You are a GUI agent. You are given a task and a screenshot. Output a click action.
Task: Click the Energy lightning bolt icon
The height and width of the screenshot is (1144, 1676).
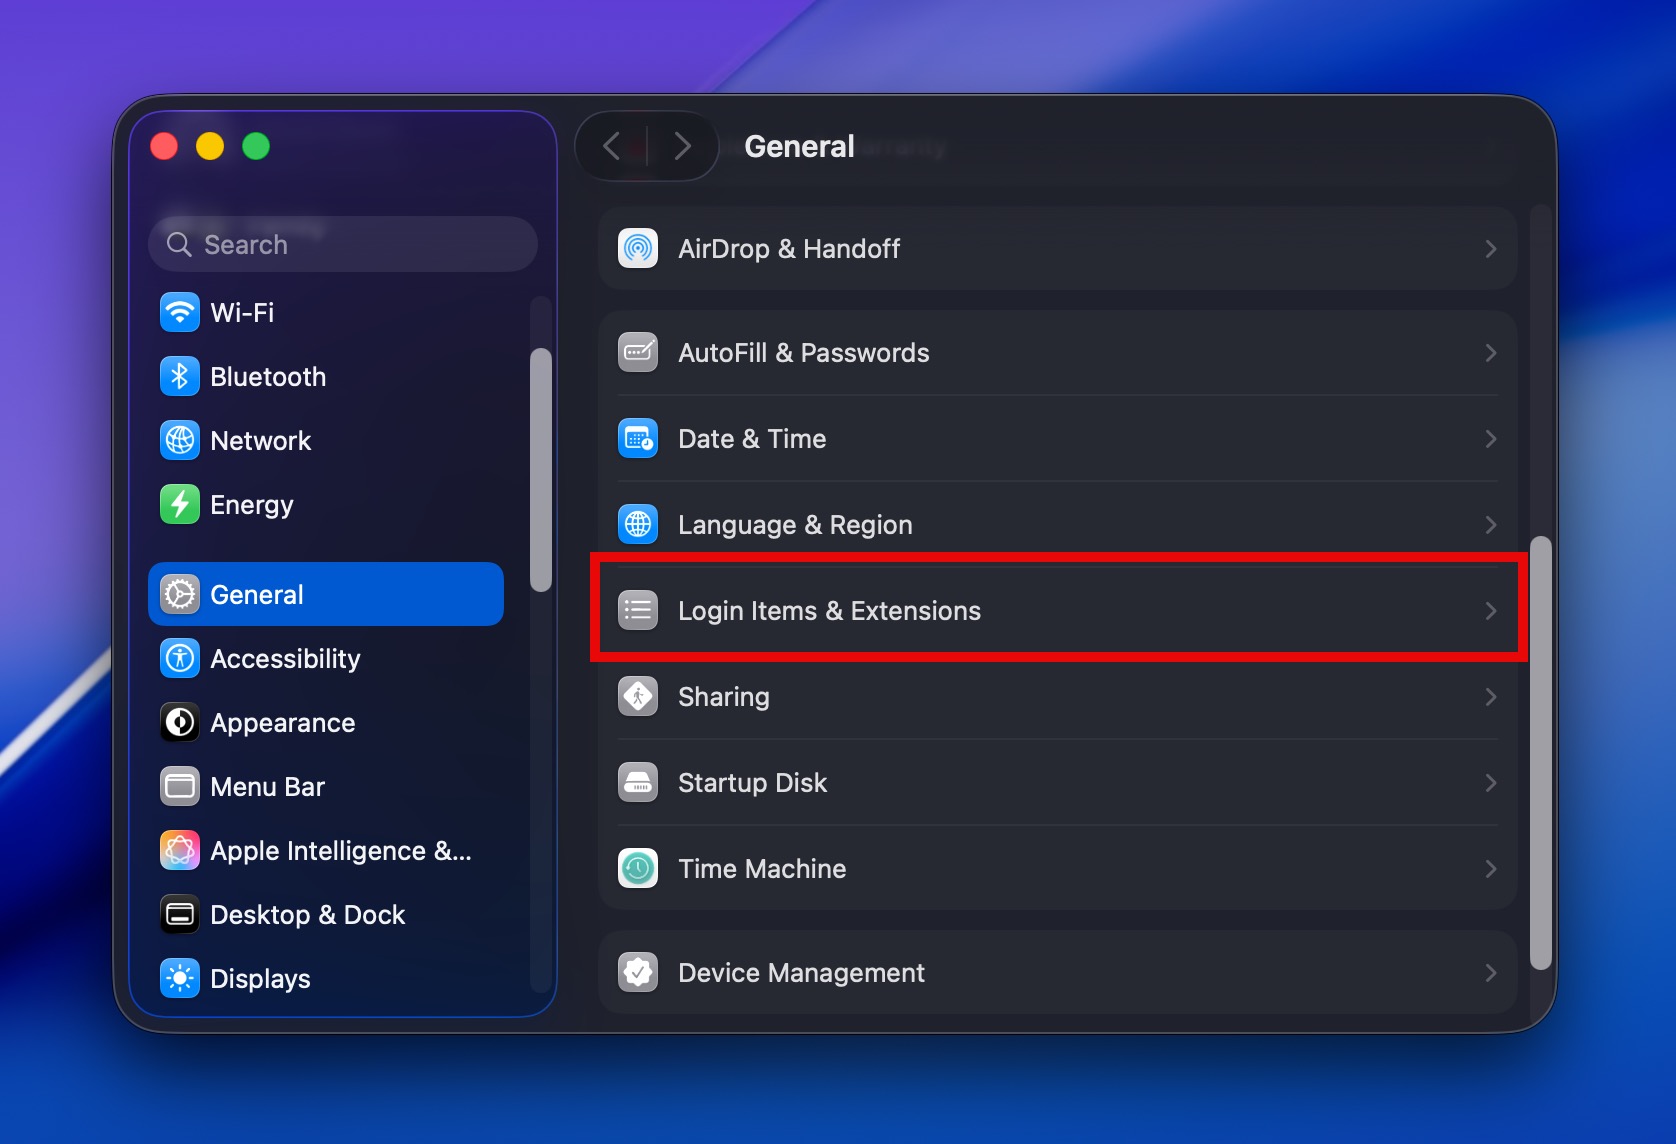tap(179, 504)
